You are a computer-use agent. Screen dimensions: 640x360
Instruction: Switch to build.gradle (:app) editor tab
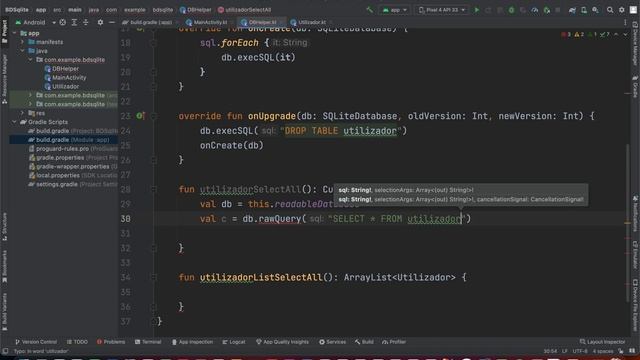pyautogui.click(x=147, y=22)
